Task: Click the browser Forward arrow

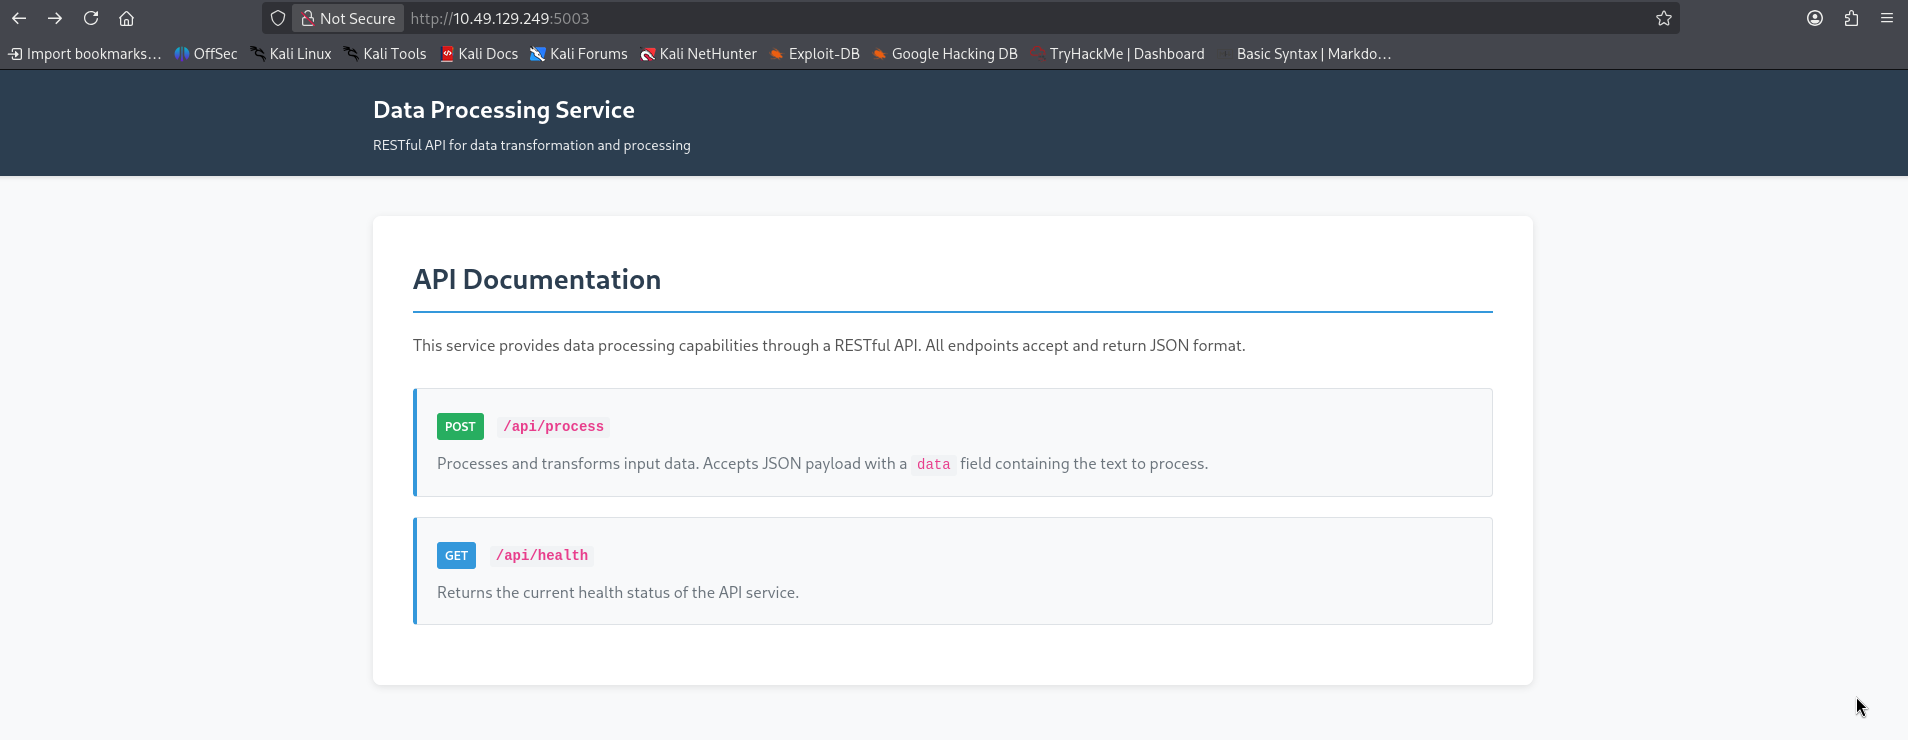Action: click(55, 18)
